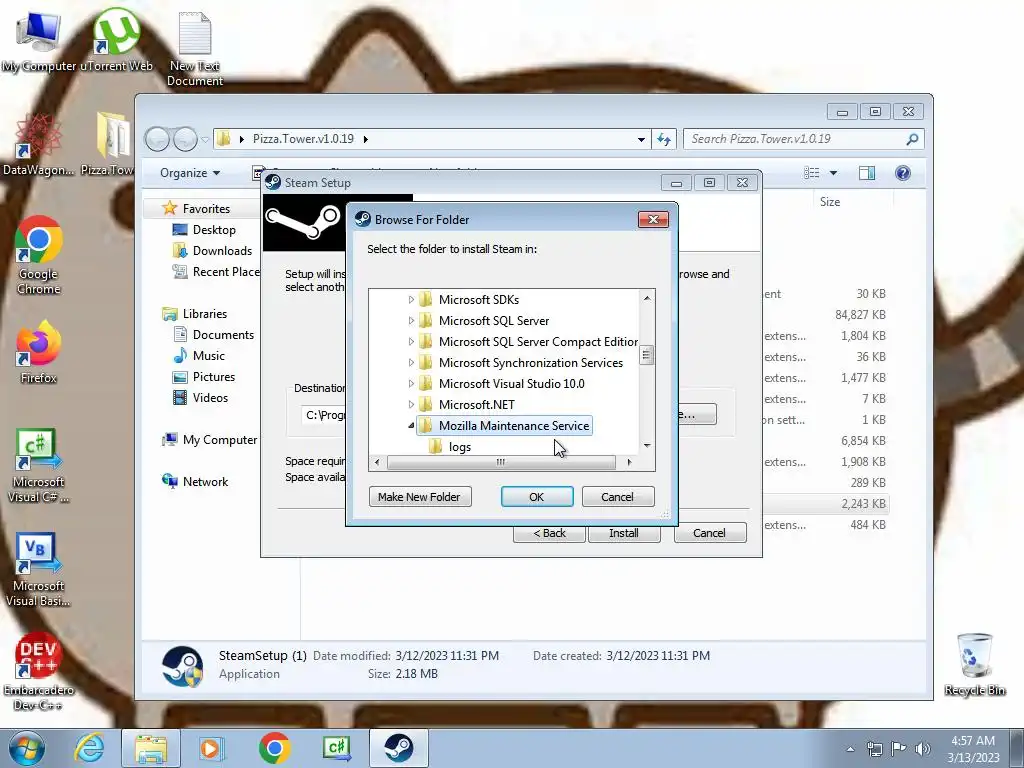1024x768 pixels.
Task: Launch uTorrent Web desktop shortcut
Action: coord(116,40)
